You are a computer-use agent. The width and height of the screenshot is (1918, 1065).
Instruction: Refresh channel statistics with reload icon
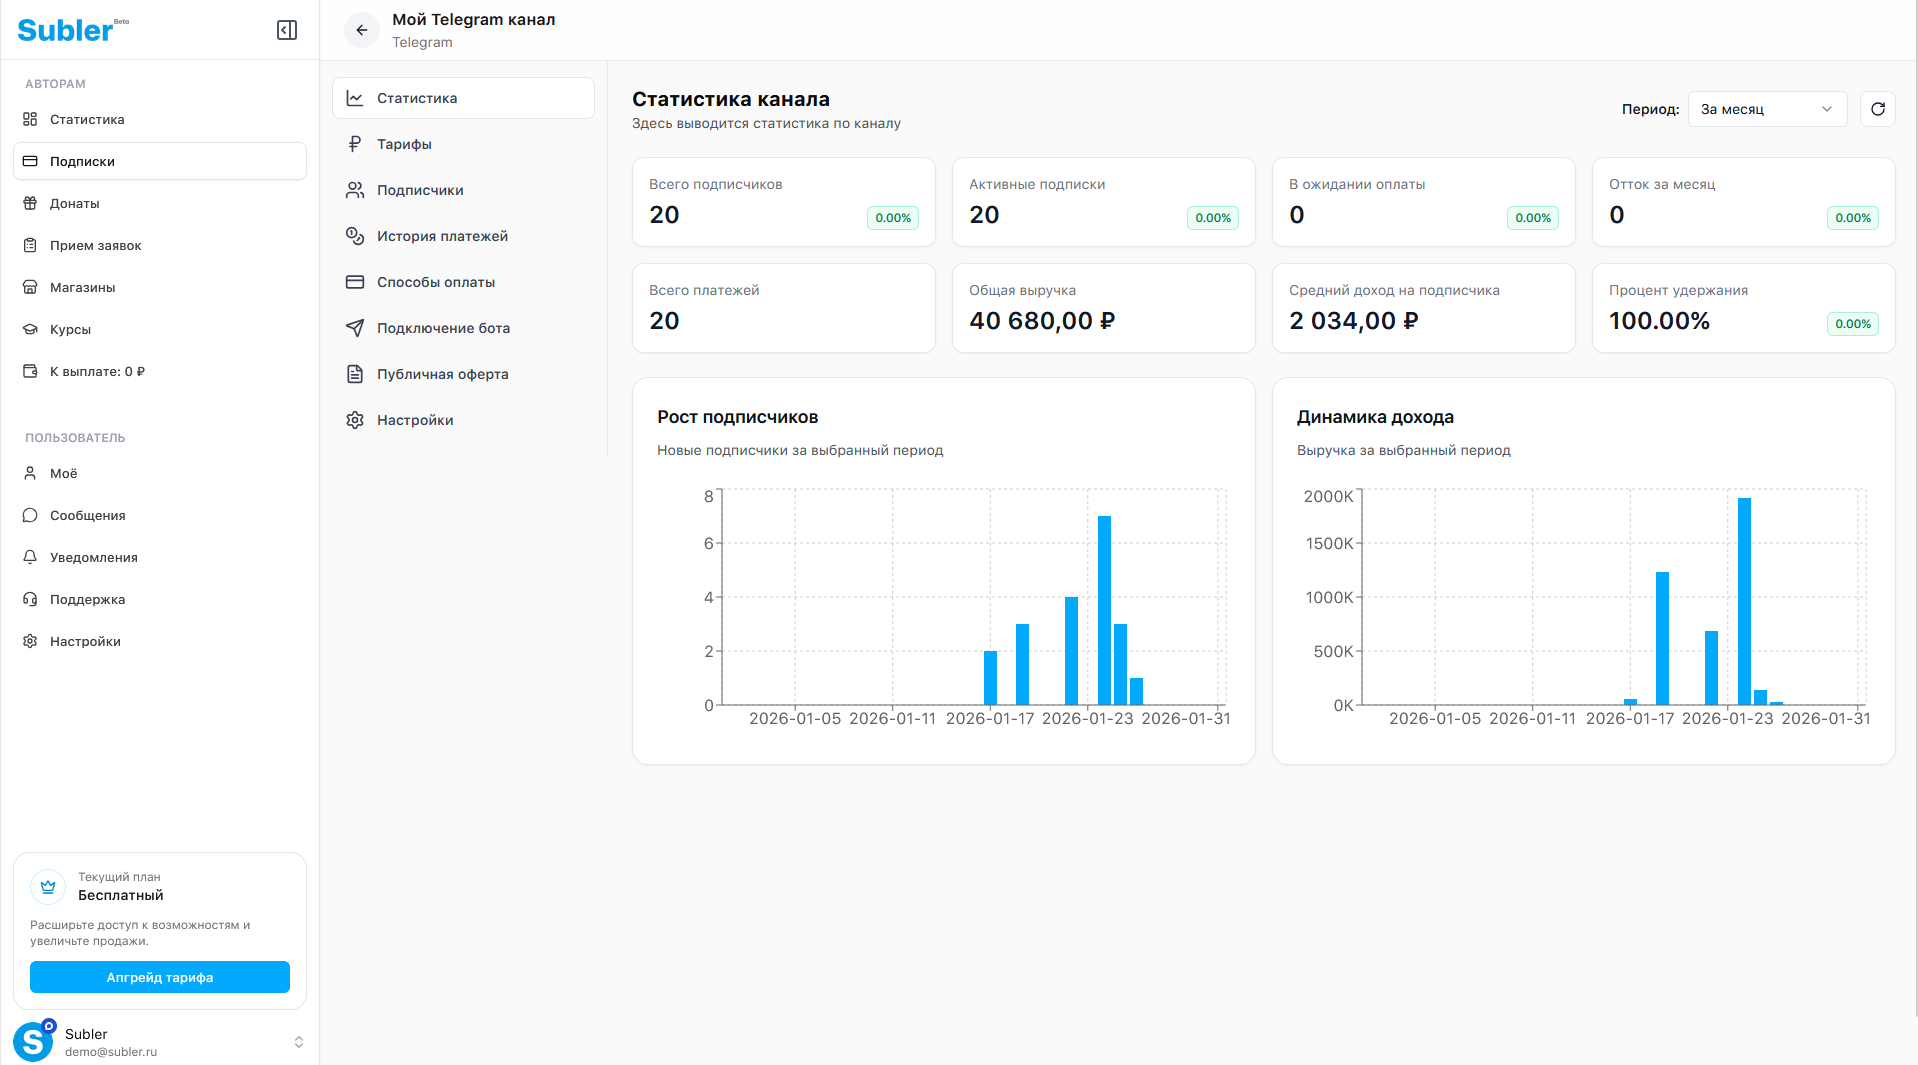coord(1877,109)
